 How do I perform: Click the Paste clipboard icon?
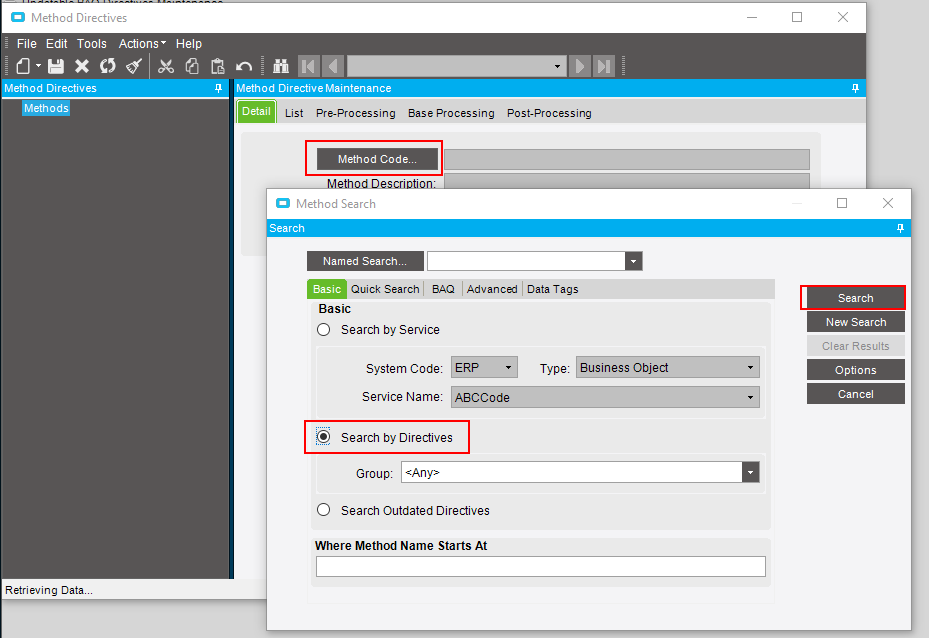point(218,66)
